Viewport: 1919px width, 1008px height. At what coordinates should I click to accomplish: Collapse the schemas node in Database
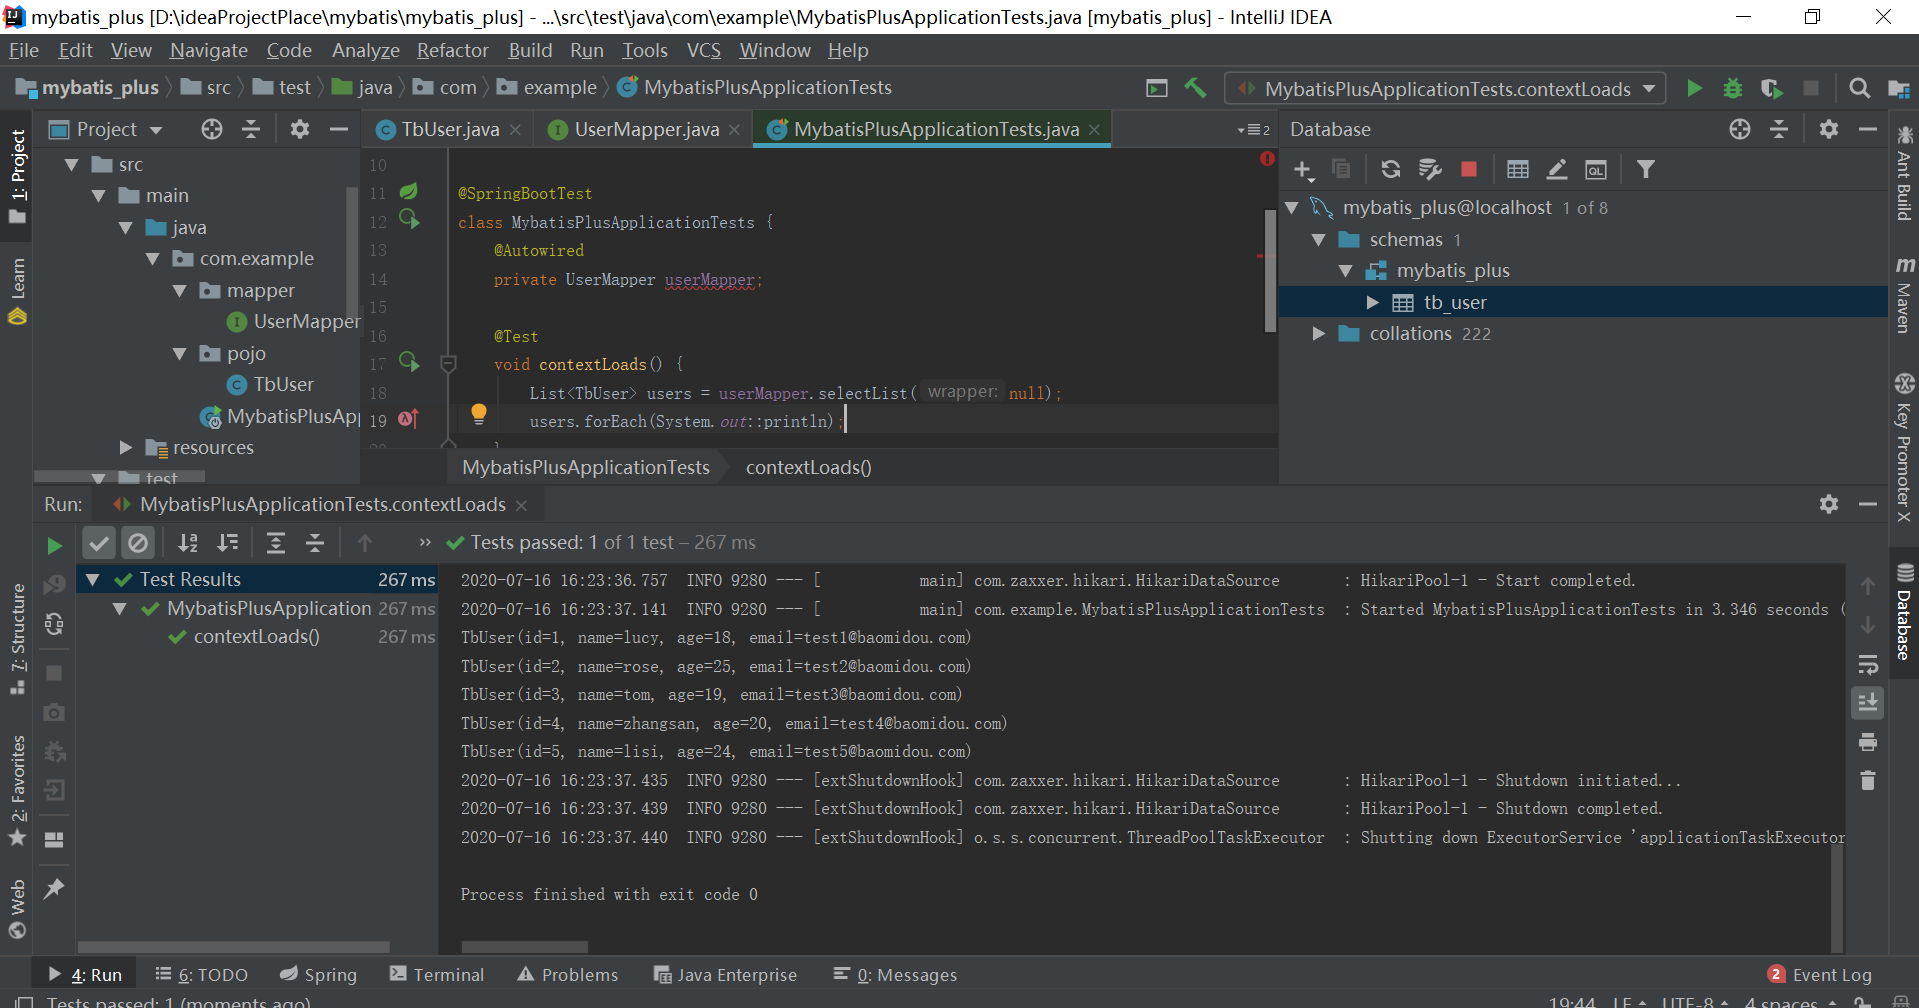pyautogui.click(x=1319, y=240)
